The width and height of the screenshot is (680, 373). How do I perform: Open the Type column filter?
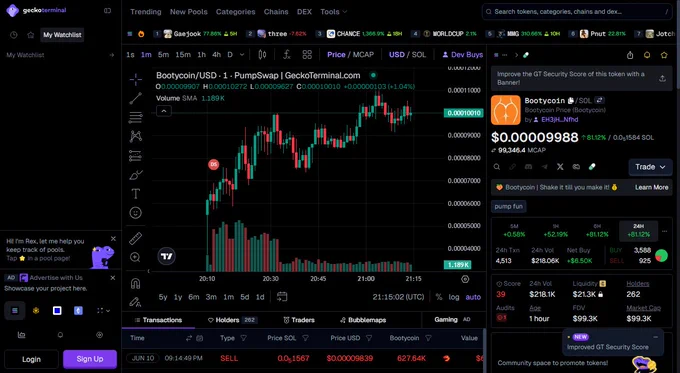tap(243, 338)
